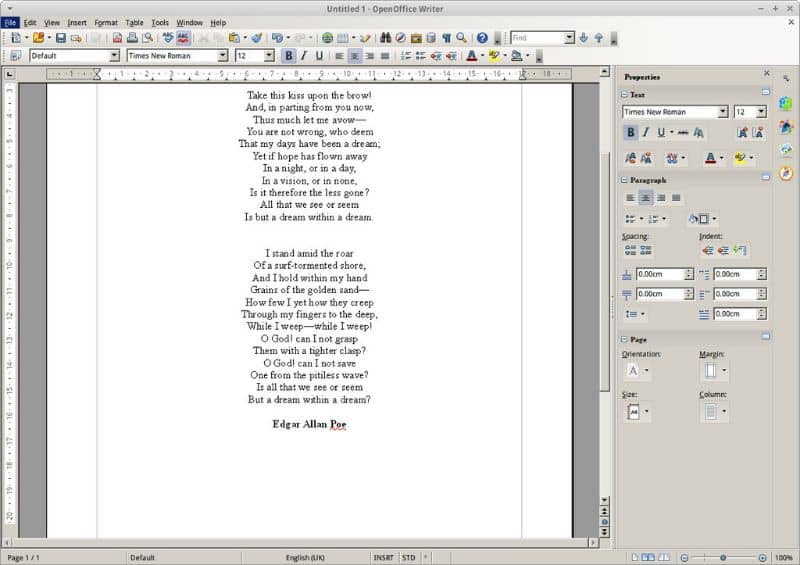Open the Table menu
This screenshot has height=565, width=800.
click(134, 23)
